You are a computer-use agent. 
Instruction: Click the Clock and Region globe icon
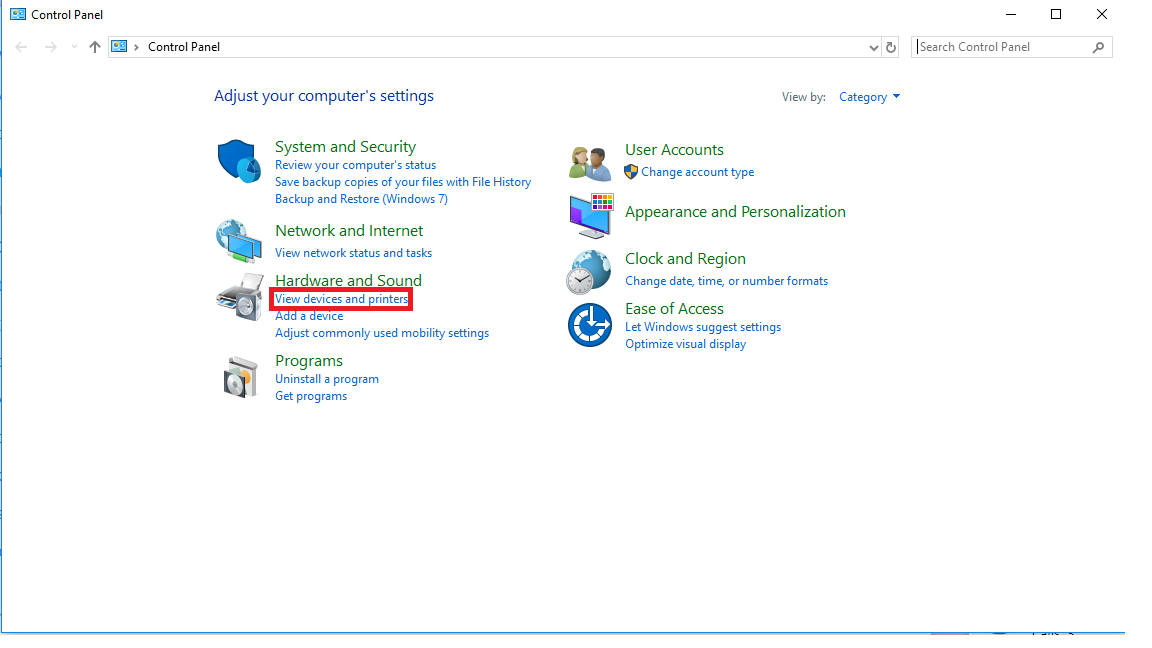click(588, 273)
